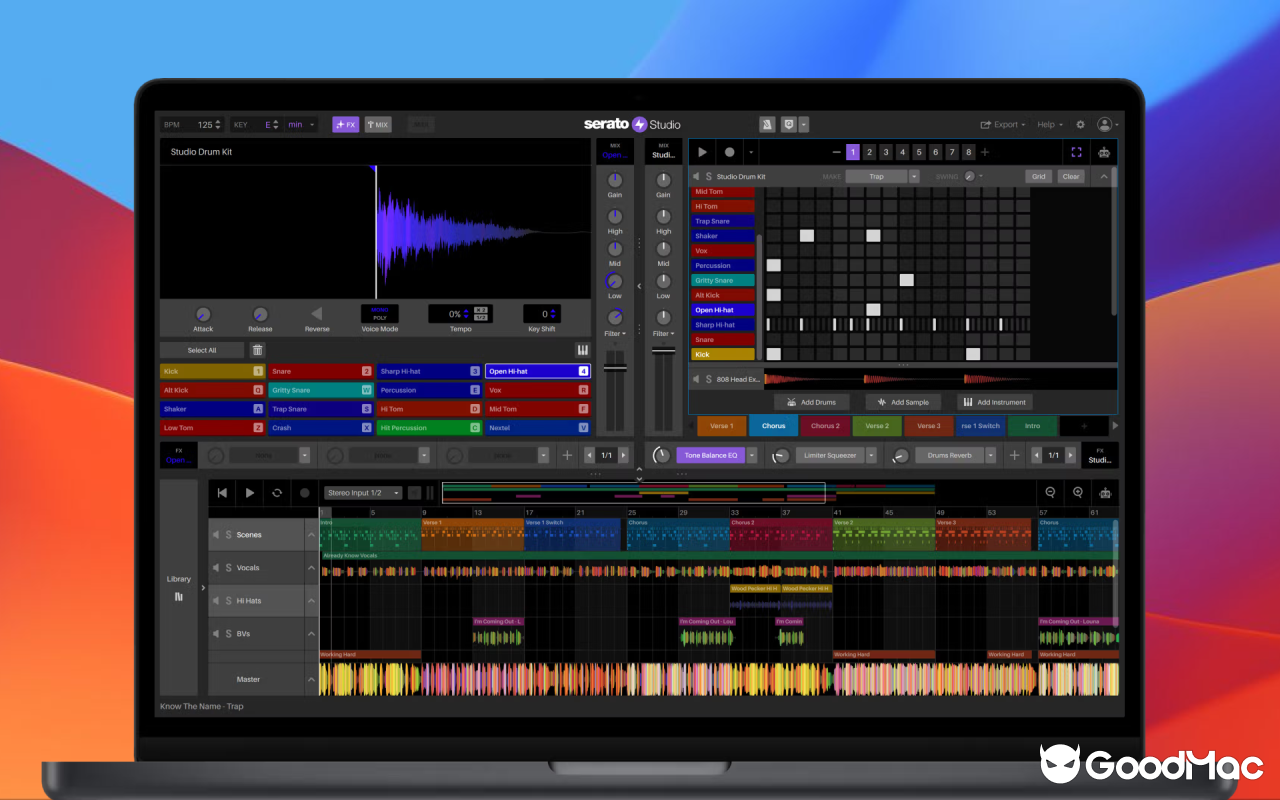Click the Reverse sample icon
This screenshot has height=800, width=1280.
point(316,314)
